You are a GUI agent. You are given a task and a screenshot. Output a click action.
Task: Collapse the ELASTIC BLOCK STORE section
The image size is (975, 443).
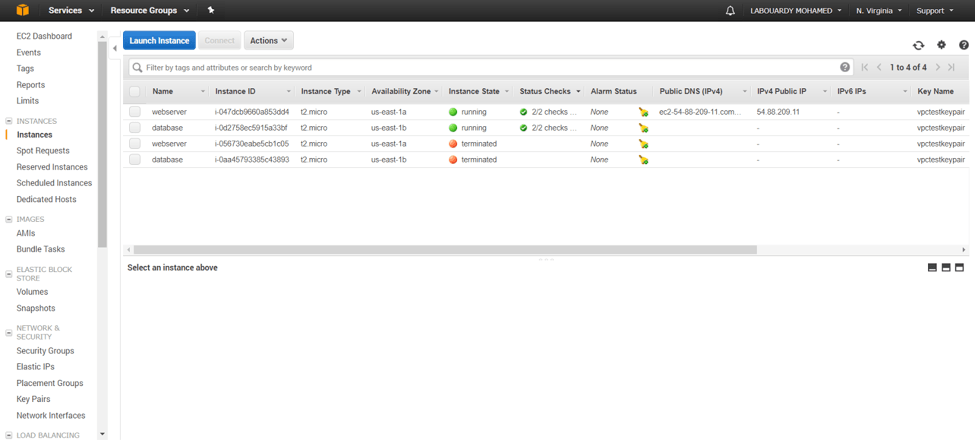8,274
